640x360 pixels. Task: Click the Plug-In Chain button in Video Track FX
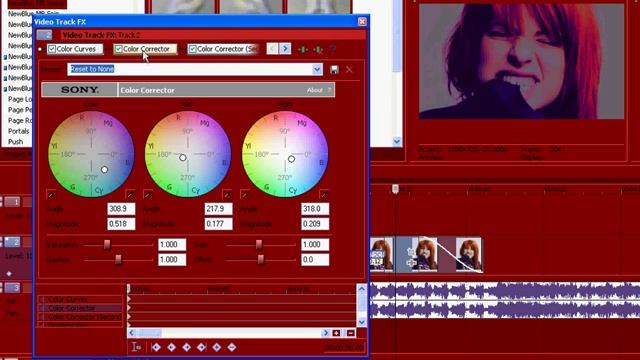(303, 49)
